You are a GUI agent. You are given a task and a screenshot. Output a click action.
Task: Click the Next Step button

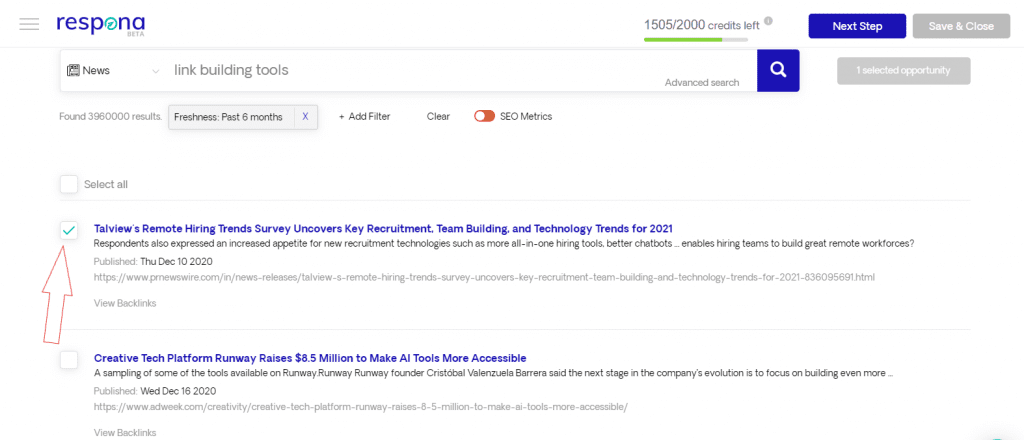pyautogui.click(x=857, y=26)
